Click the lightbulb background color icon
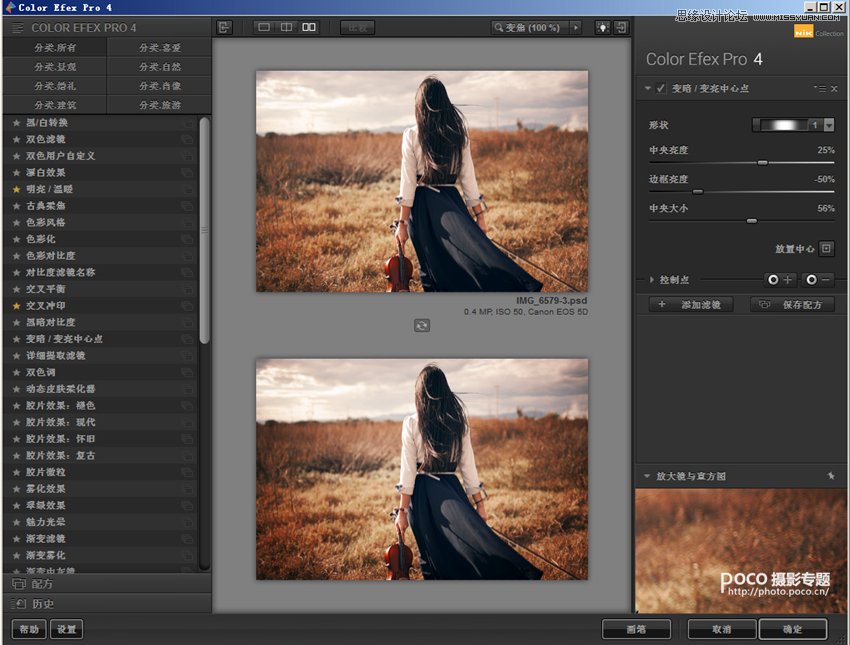The width and height of the screenshot is (850, 645). tap(603, 28)
